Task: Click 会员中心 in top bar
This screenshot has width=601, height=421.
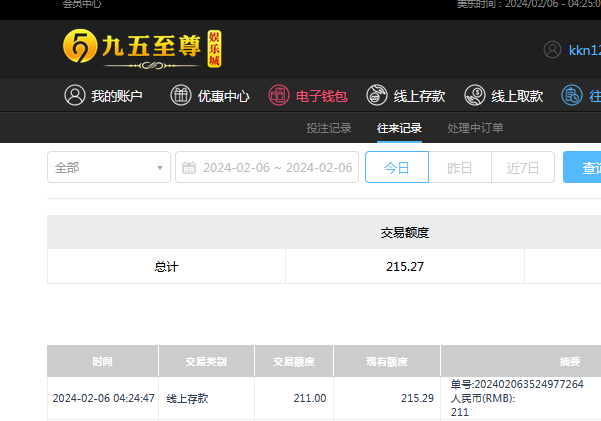Action: 82,4
